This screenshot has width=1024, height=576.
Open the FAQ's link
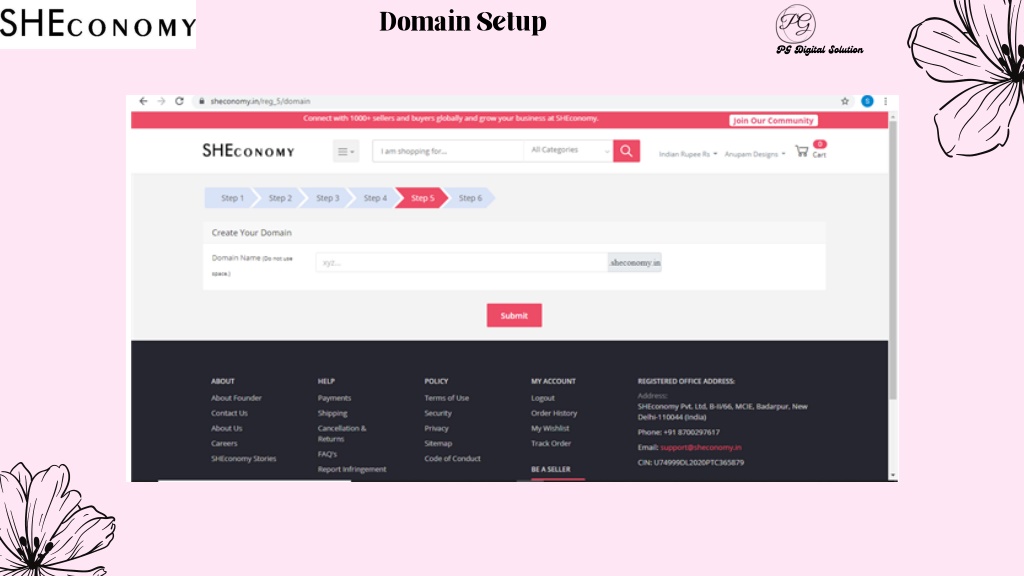[x=327, y=454]
